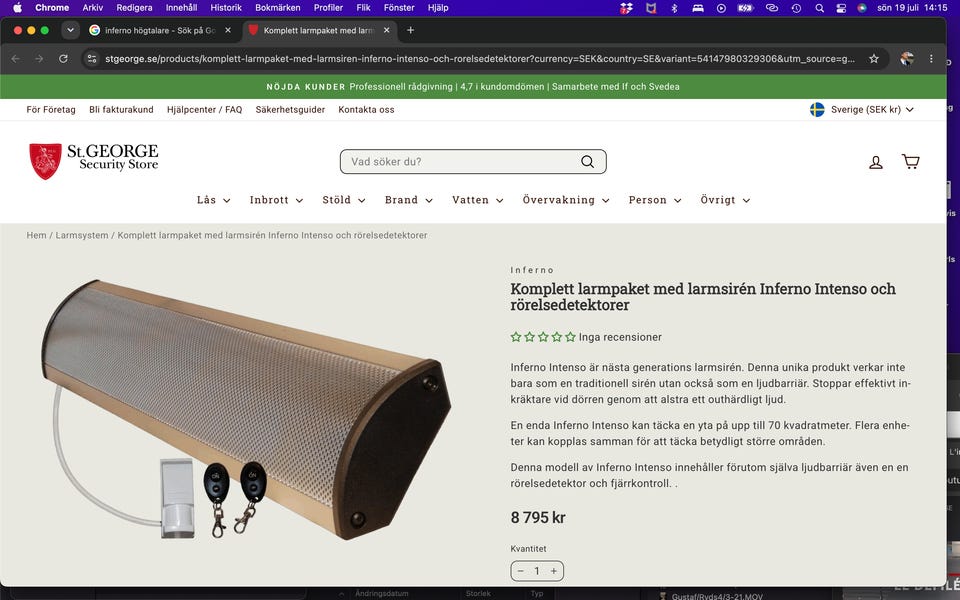Click the Inferno Intenso product image
The height and width of the screenshot is (600, 960).
point(247,410)
